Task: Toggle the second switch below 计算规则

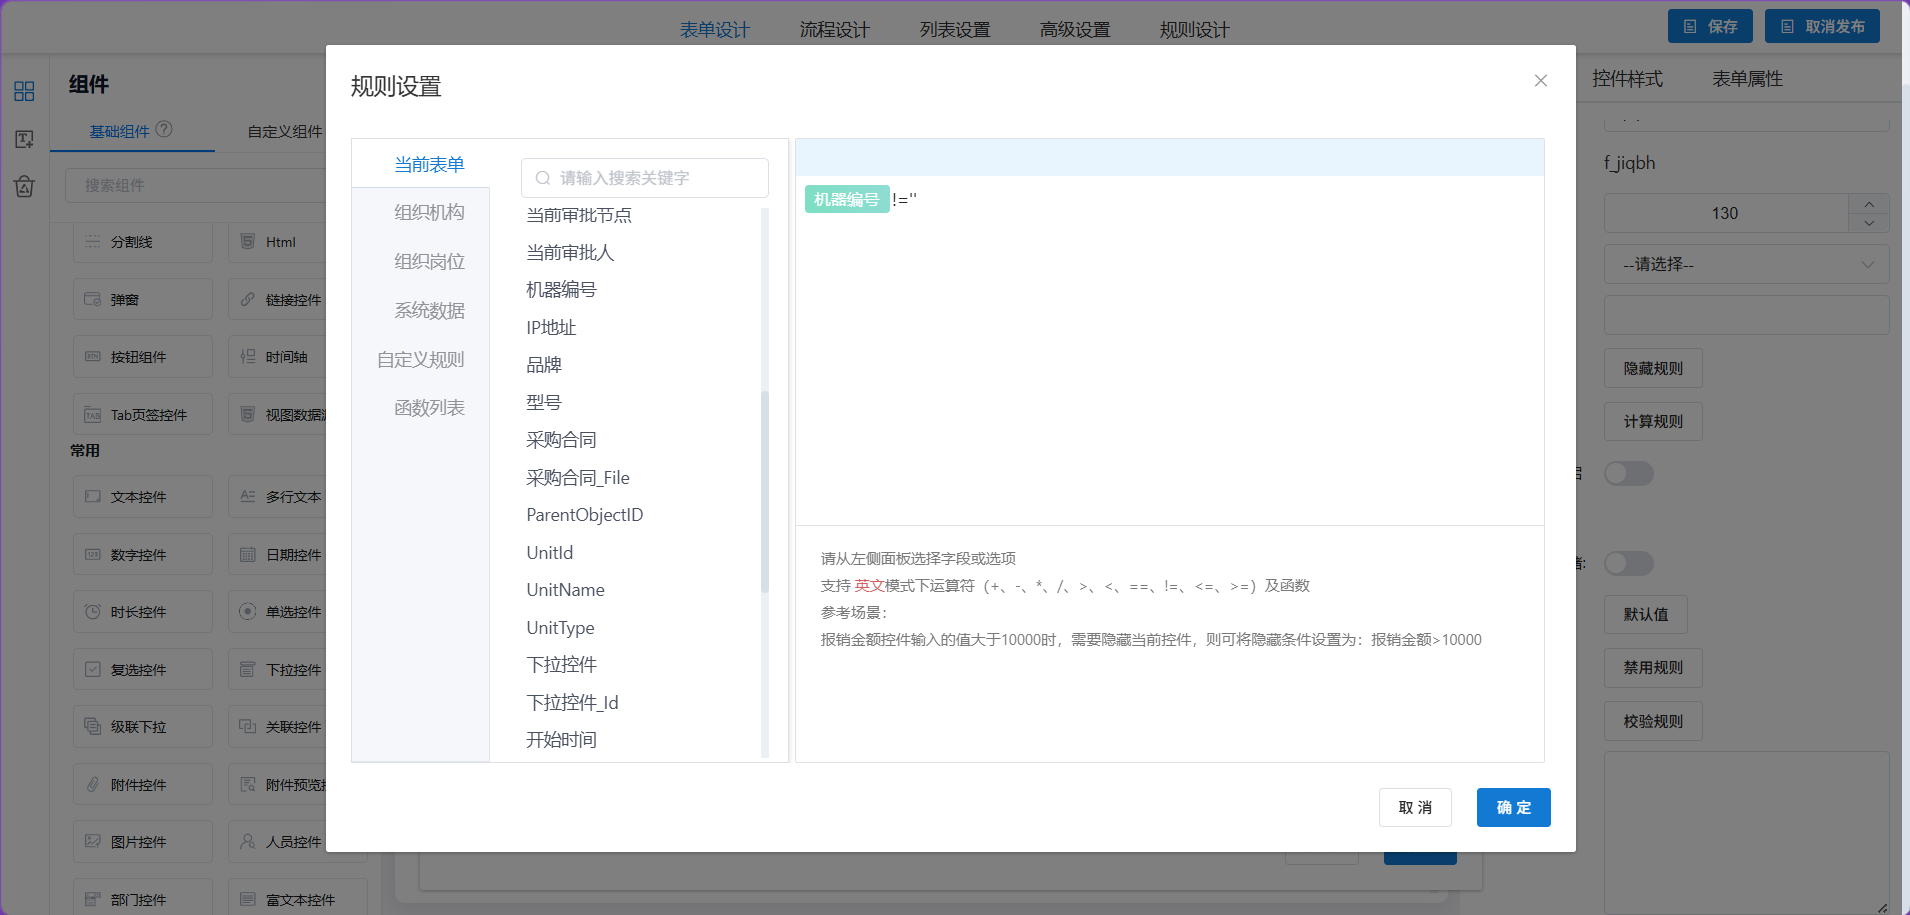Action: pos(1629,563)
